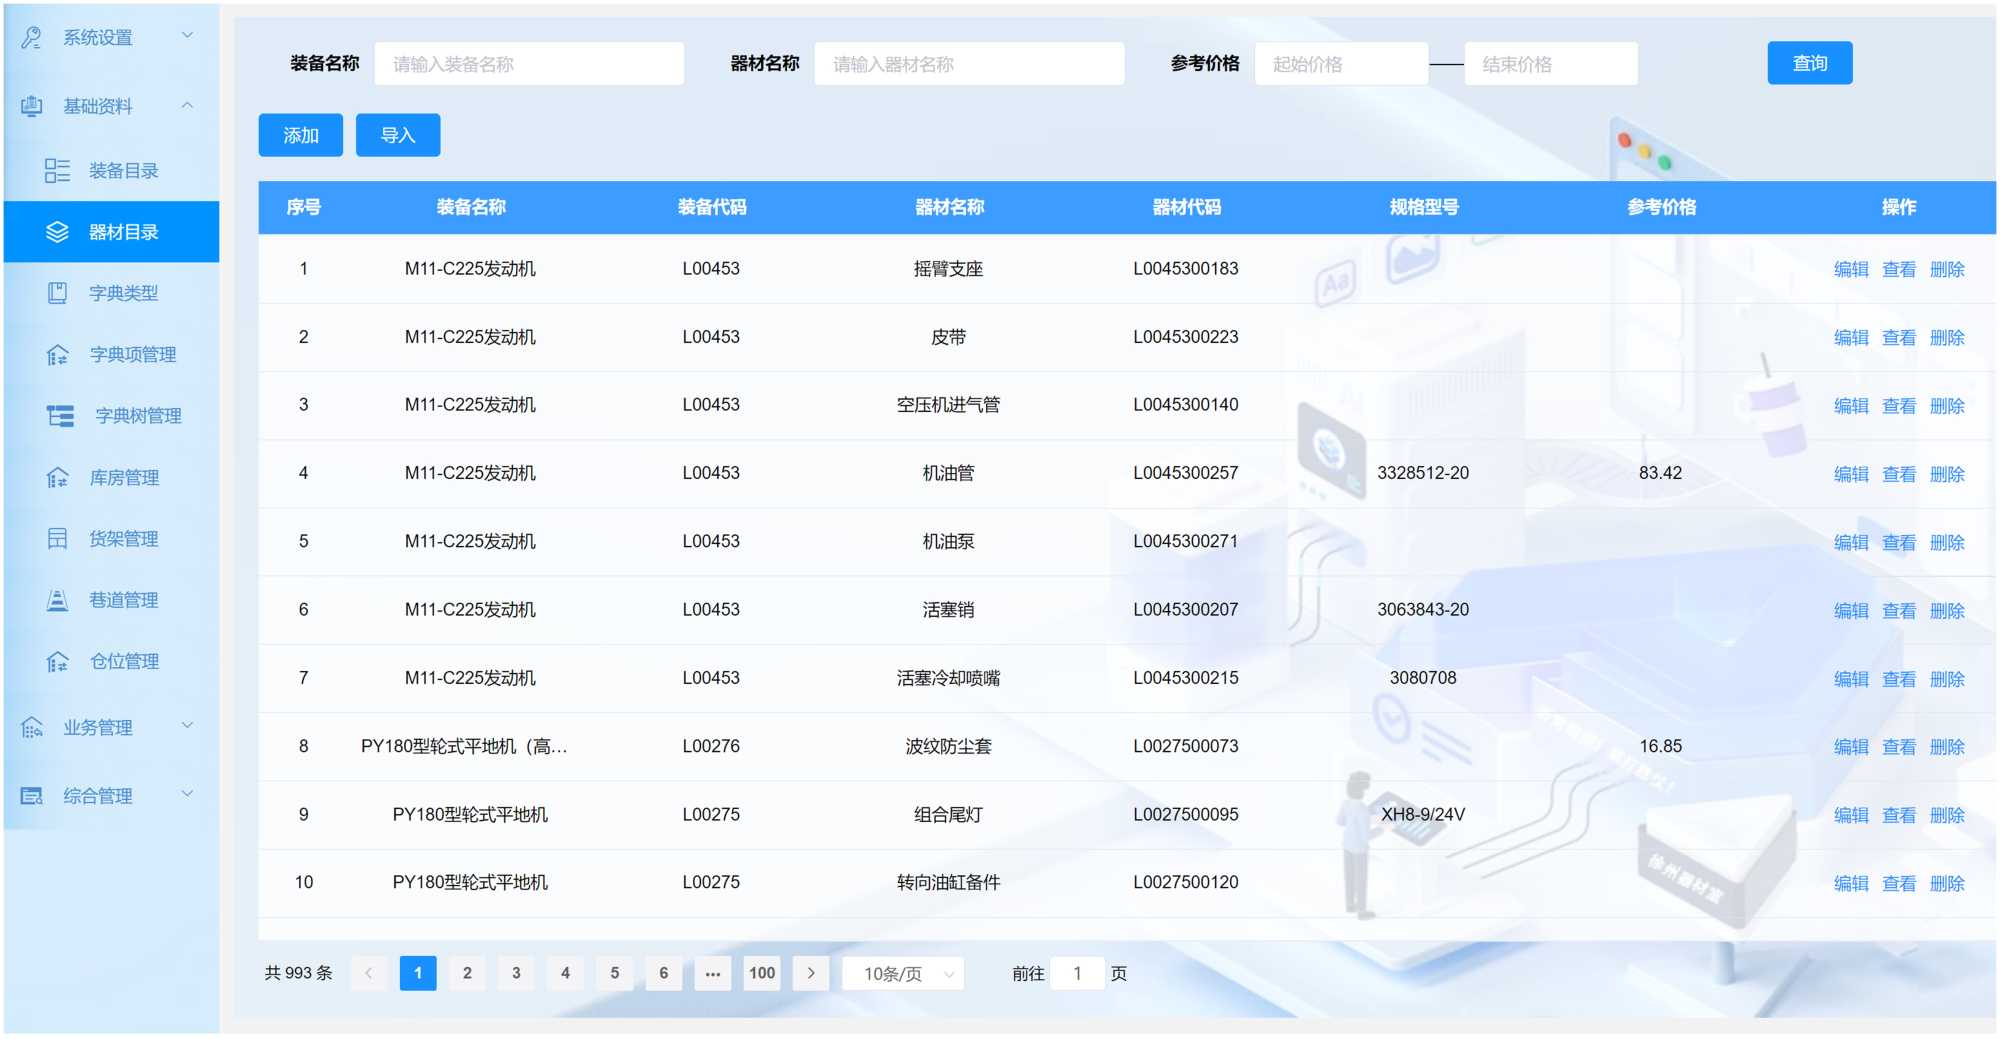2000x1039 pixels.
Task: Click the 装备目录 sidebar icon
Action: pos(57,171)
